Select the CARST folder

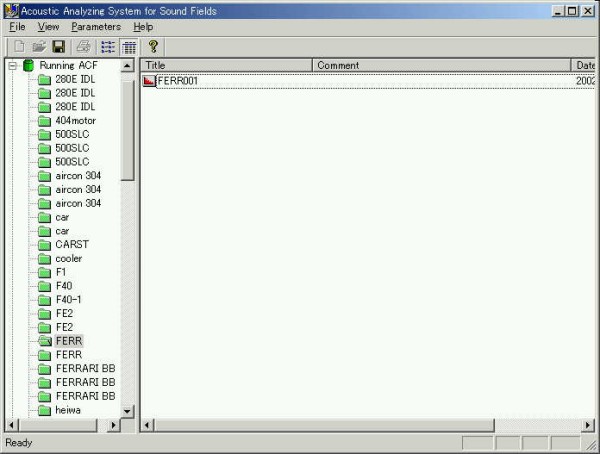click(72, 244)
